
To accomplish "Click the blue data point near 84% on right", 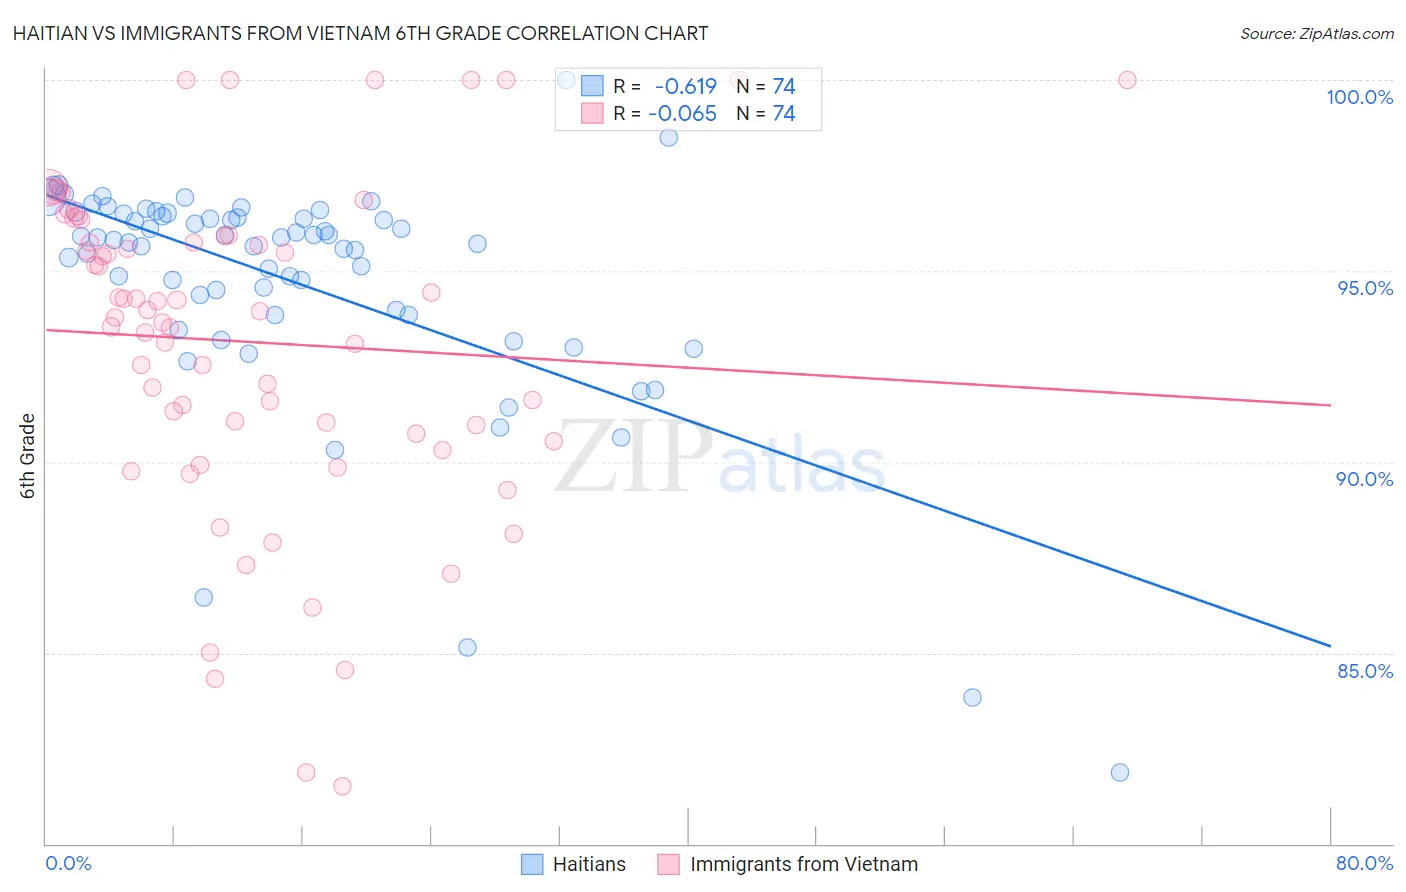I will point(972,697).
